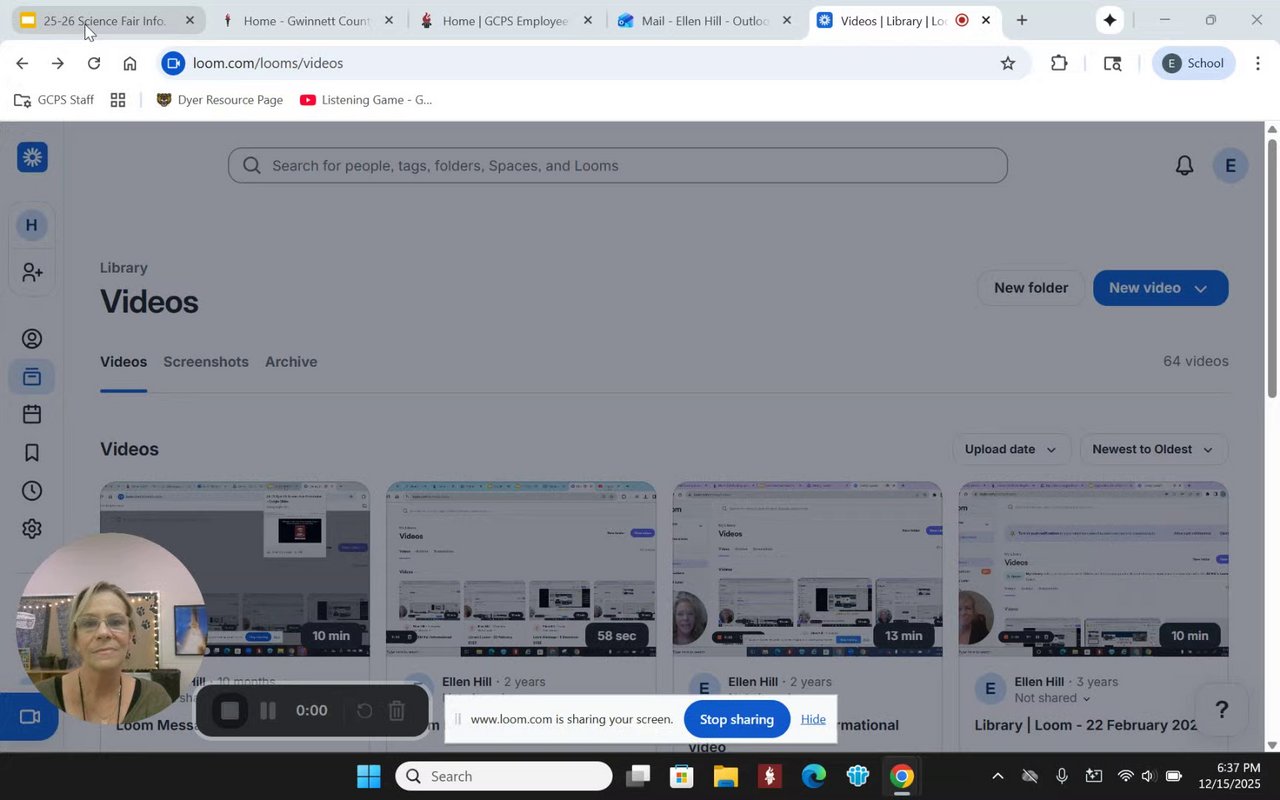Image resolution: width=1280 pixels, height=800 pixels.
Task: Bookmark this page with the star icon
Action: 1008,63
